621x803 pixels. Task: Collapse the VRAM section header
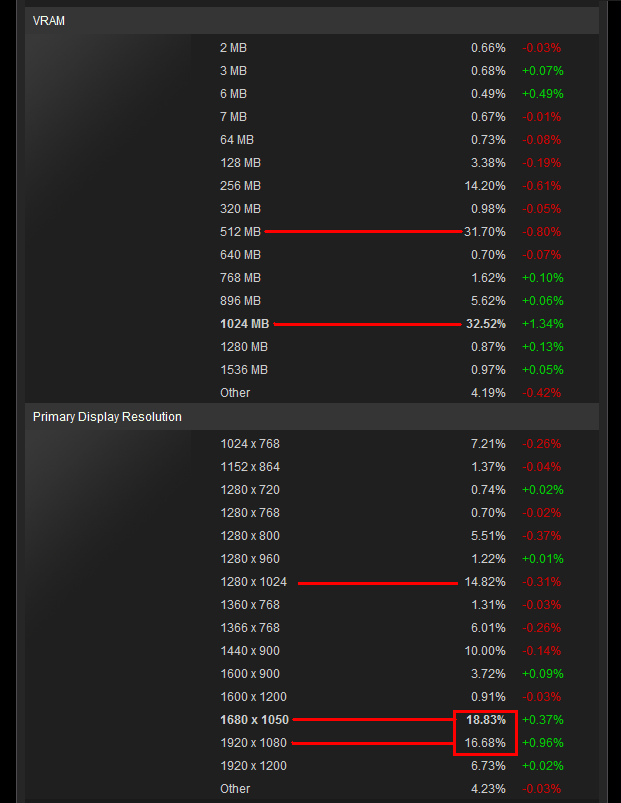point(312,21)
